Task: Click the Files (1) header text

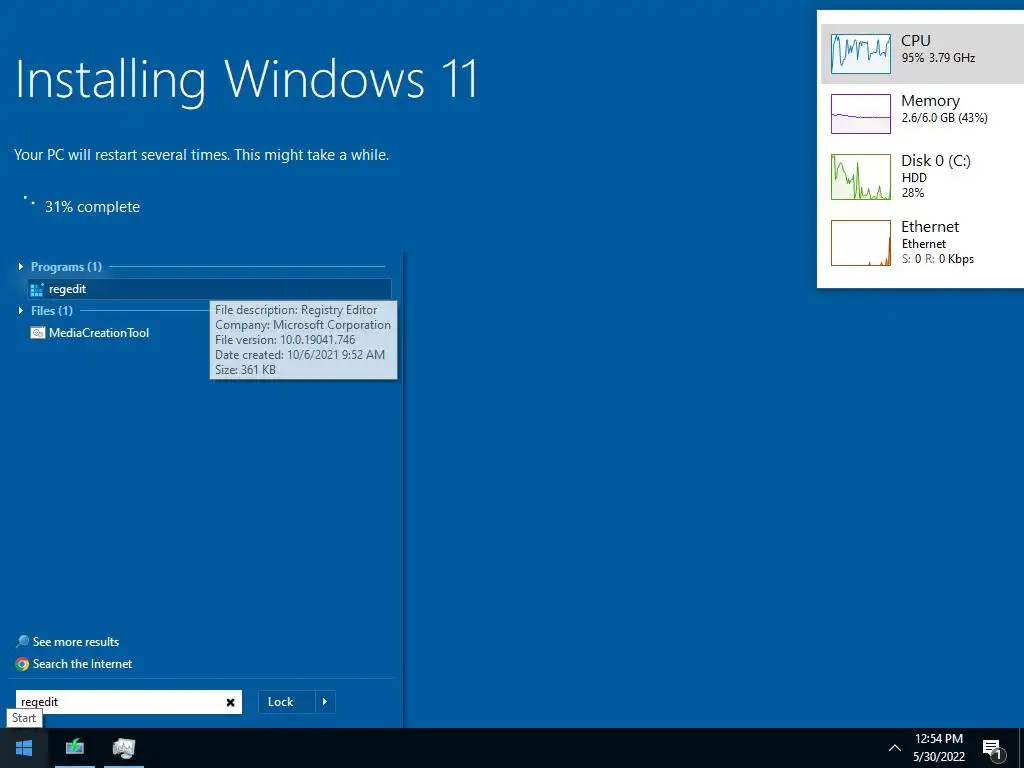Action: [x=52, y=310]
